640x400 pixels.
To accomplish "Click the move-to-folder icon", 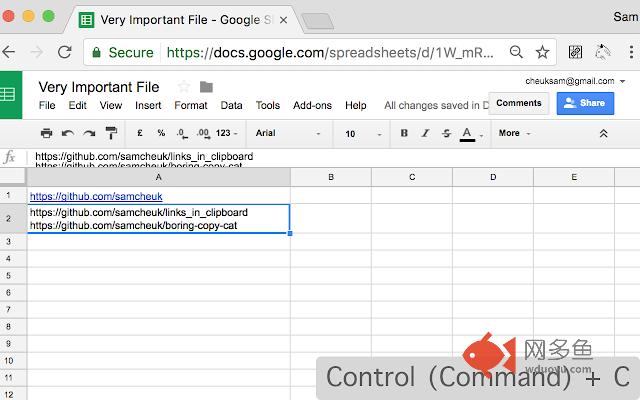I will click(206, 87).
